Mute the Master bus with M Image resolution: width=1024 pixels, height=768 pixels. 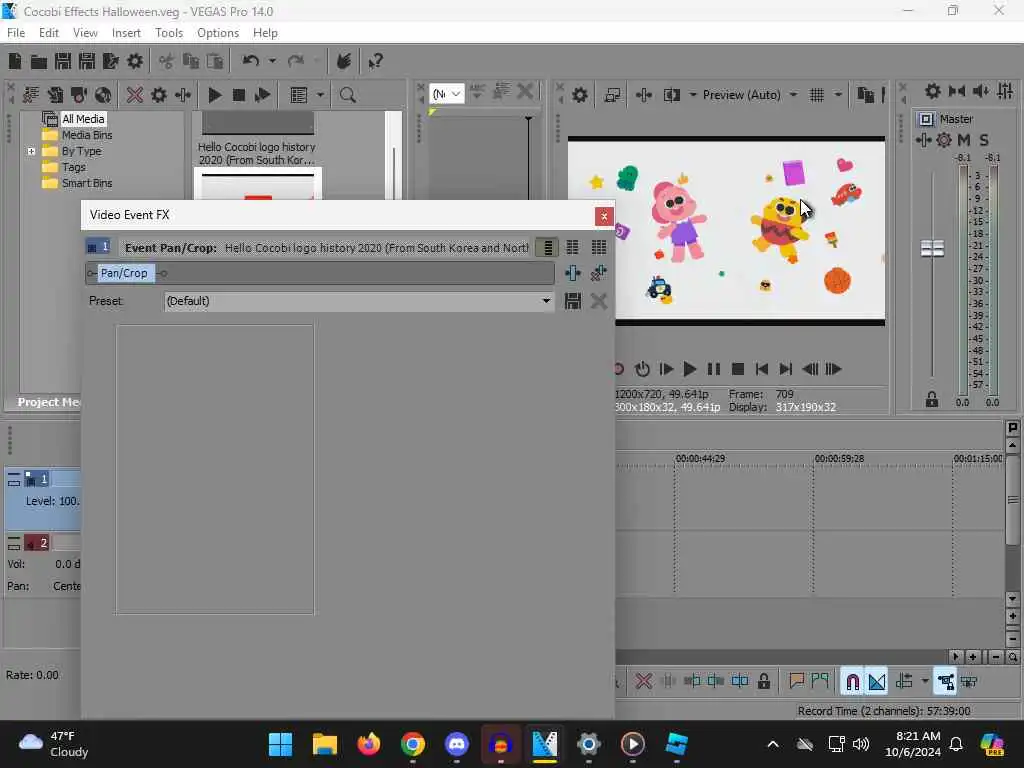click(x=963, y=140)
